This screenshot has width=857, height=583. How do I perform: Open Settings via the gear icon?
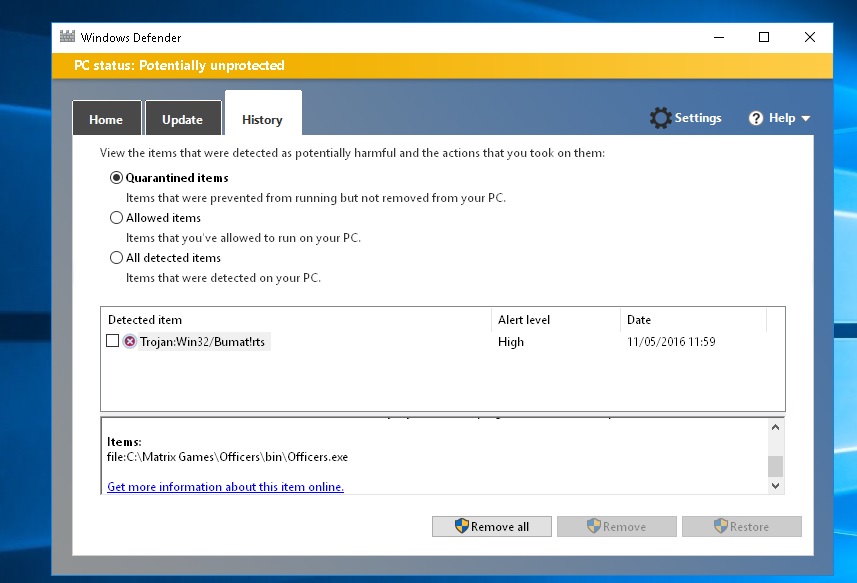click(660, 118)
